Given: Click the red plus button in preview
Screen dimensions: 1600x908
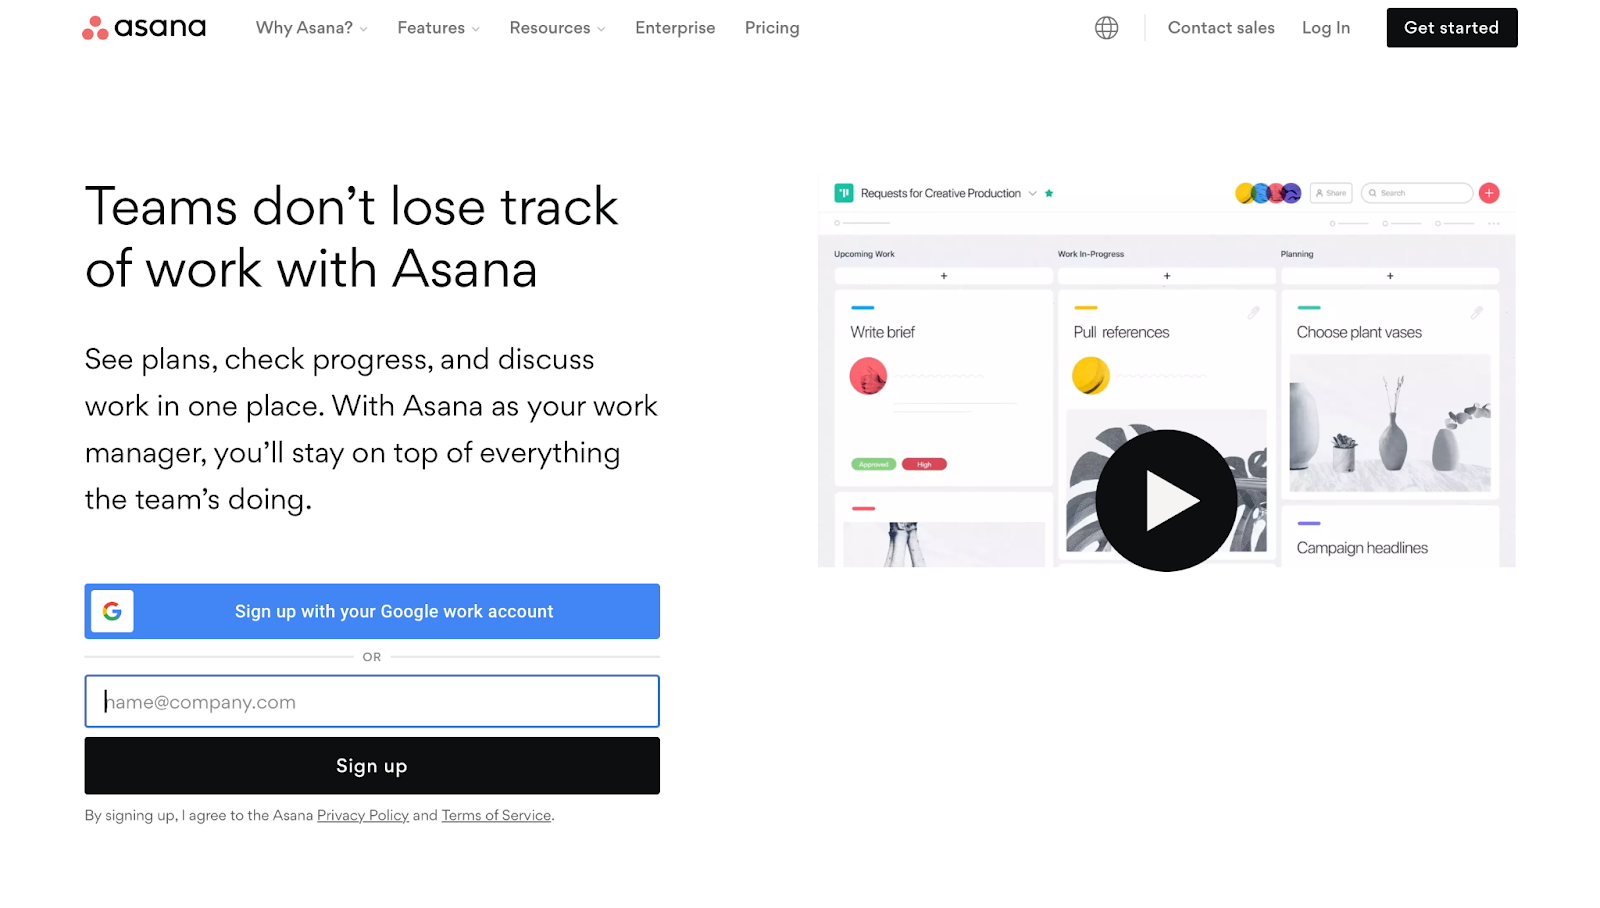Looking at the screenshot, I should (1489, 193).
